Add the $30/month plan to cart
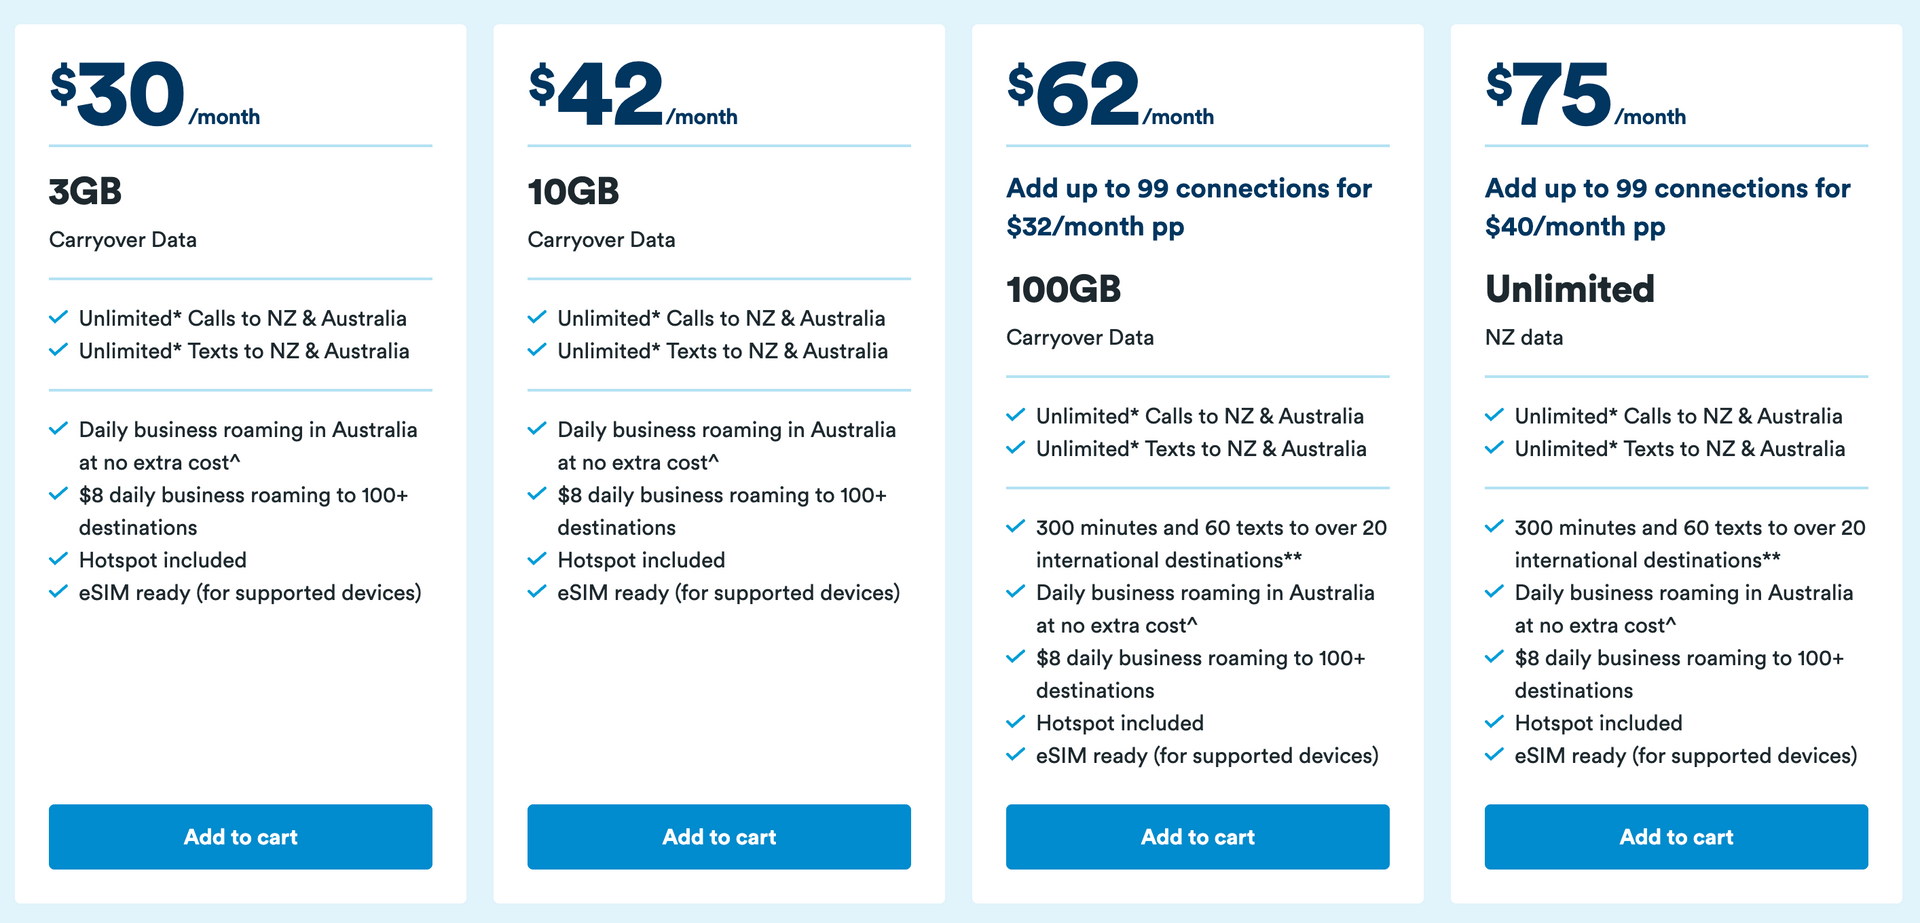Screen dimensions: 1920x923 tap(240, 837)
